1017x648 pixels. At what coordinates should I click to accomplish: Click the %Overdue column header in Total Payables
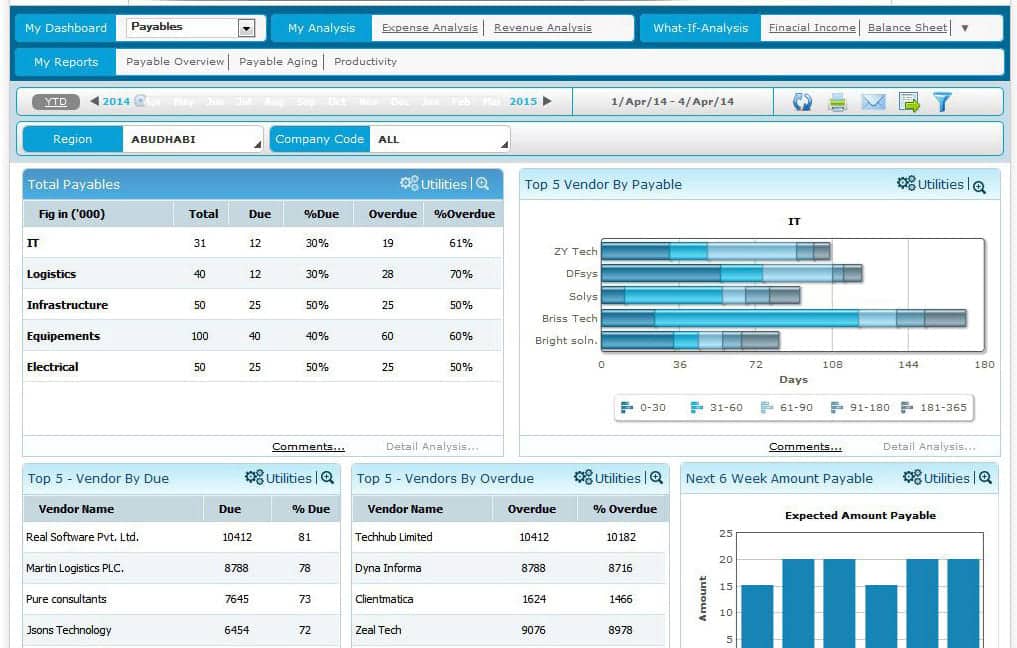point(464,214)
